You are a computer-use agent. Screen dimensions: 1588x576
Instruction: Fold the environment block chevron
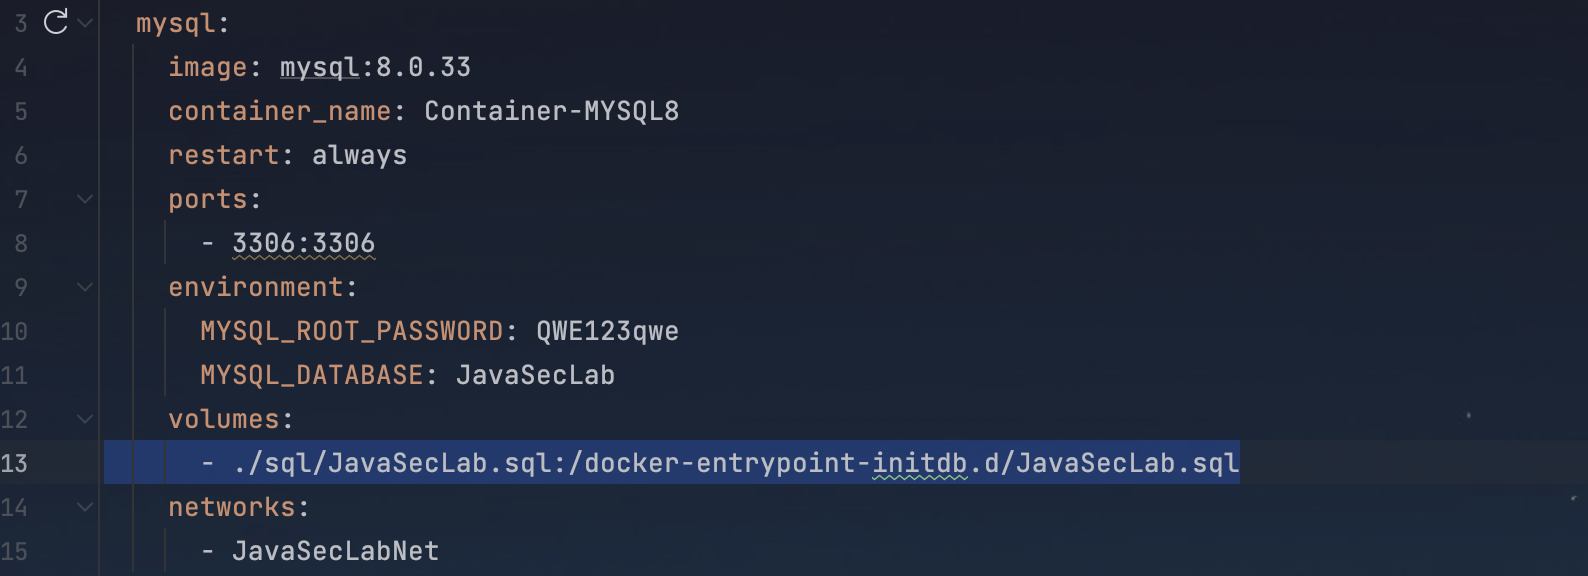85,287
